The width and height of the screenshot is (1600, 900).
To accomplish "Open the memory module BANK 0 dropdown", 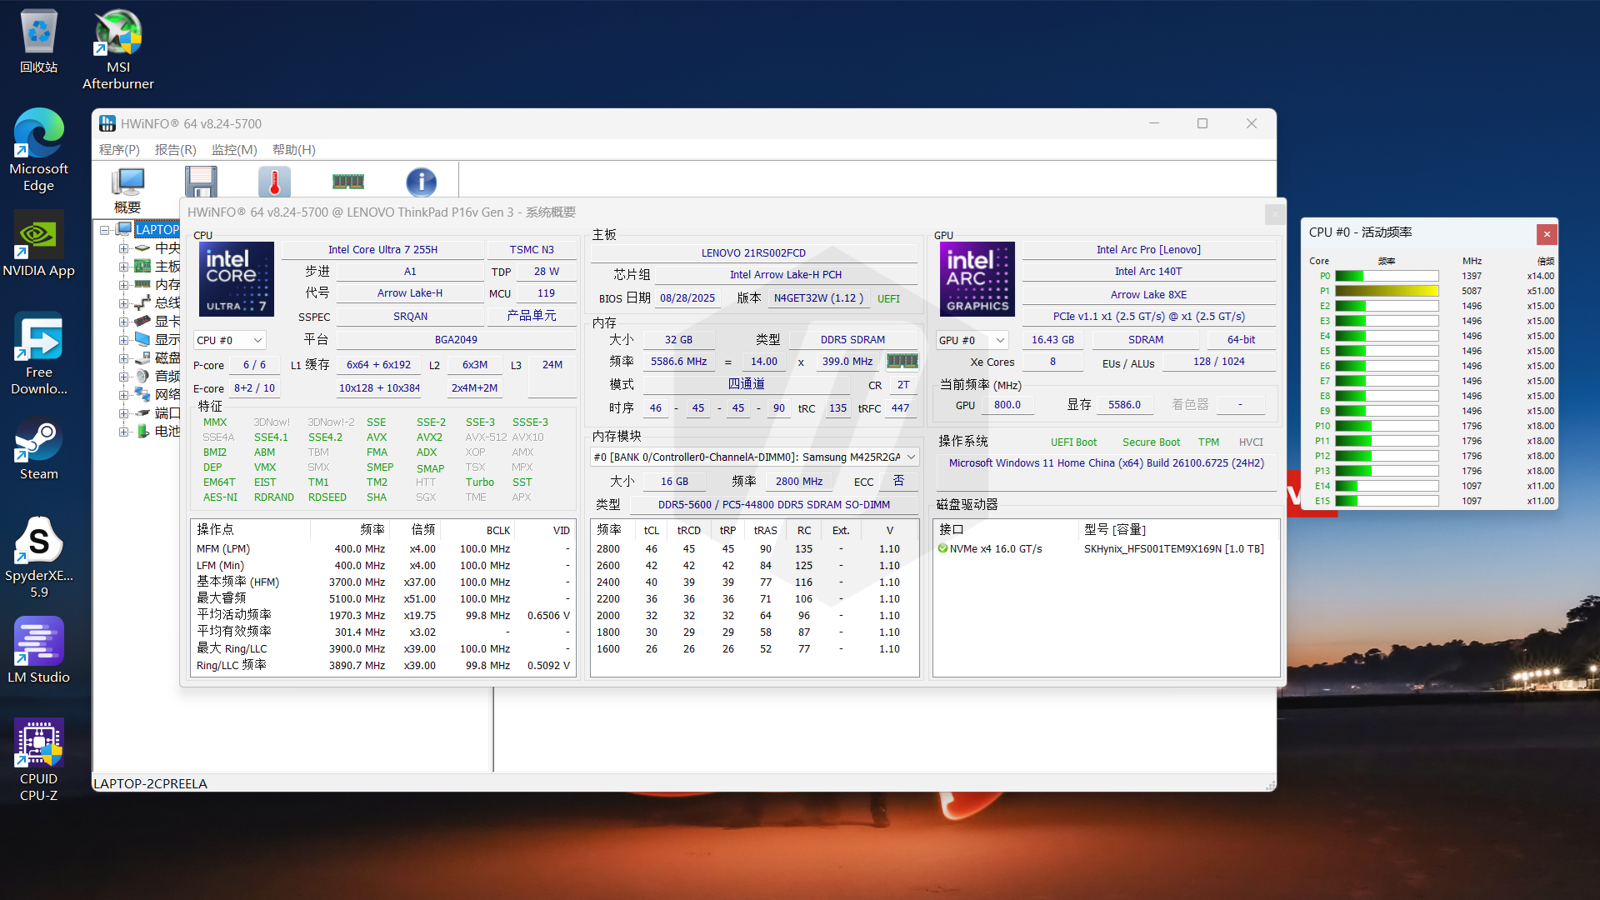I will 755,457.
